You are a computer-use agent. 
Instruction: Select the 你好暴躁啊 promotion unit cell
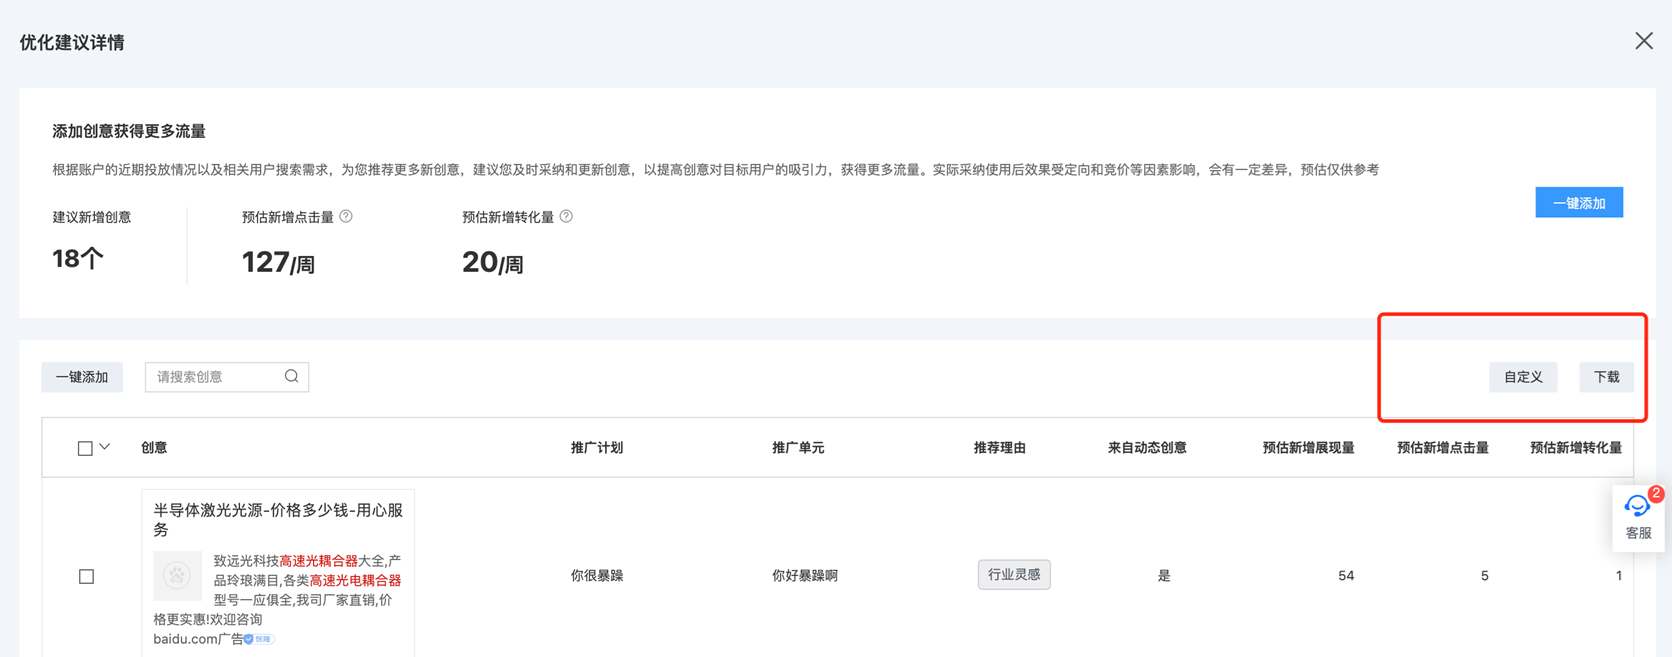pyautogui.click(x=805, y=576)
